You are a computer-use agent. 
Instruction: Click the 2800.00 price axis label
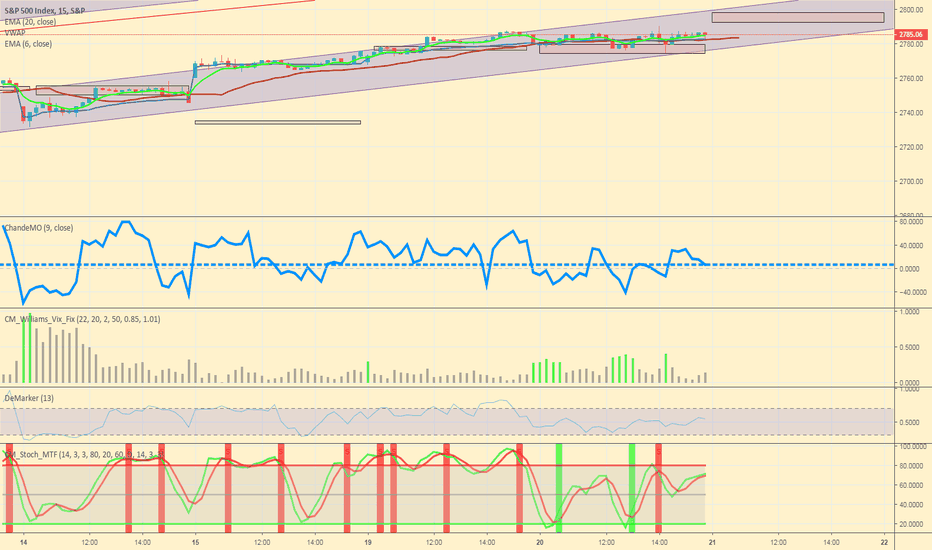click(911, 10)
